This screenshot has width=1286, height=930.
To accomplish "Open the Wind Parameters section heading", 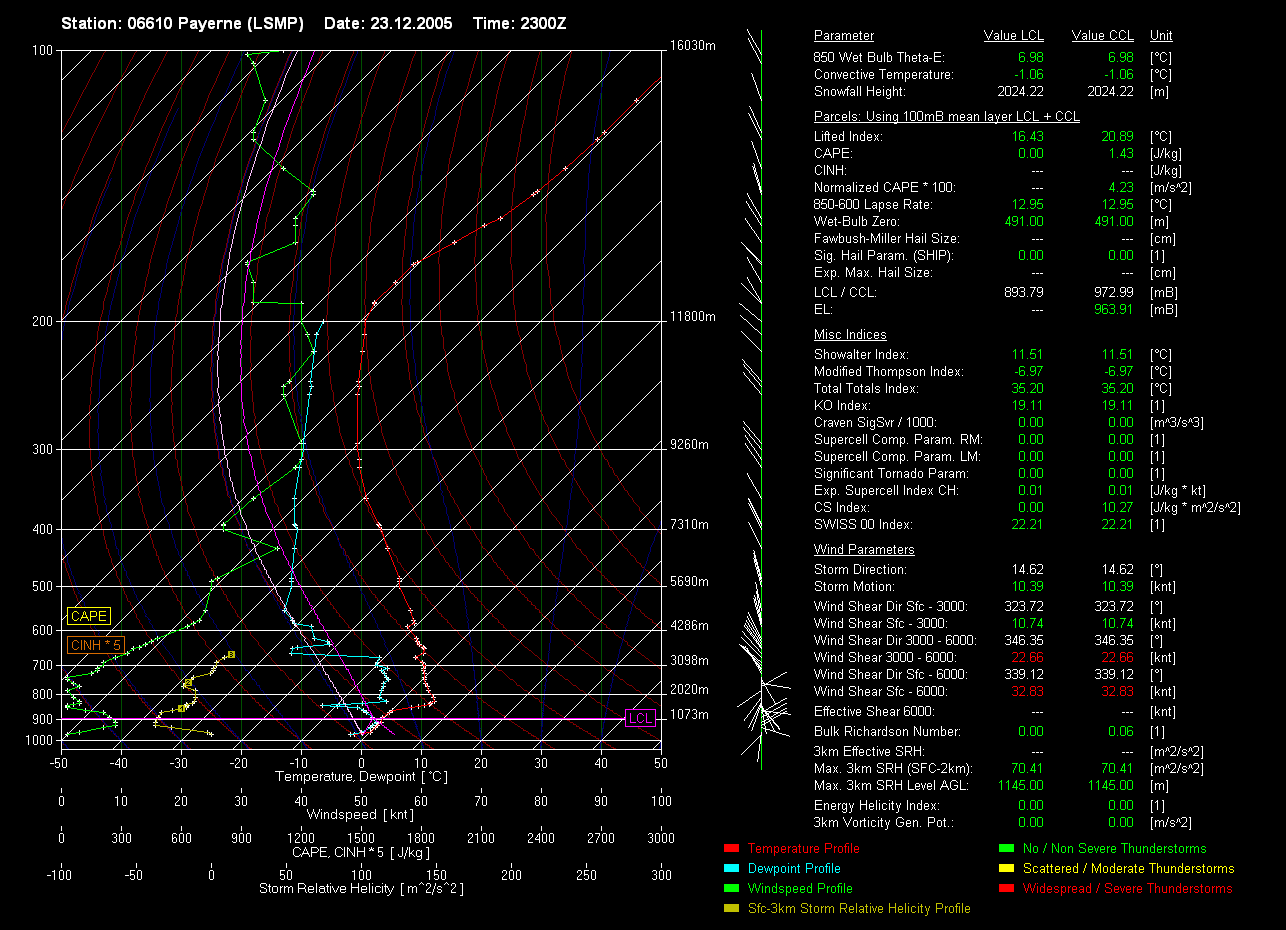I will click(x=864, y=550).
